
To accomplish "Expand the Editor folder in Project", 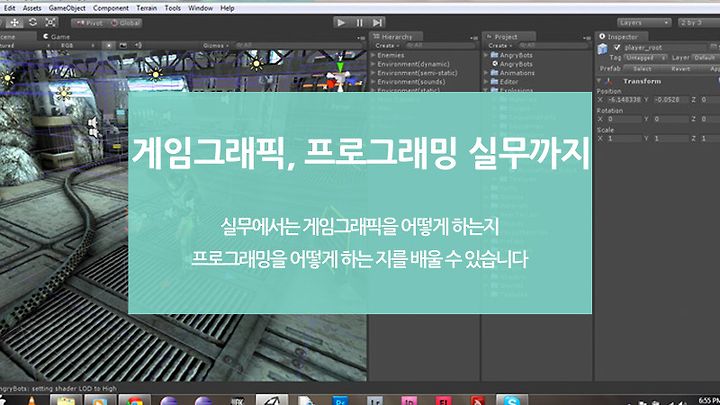I will click(x=486, y=82).
